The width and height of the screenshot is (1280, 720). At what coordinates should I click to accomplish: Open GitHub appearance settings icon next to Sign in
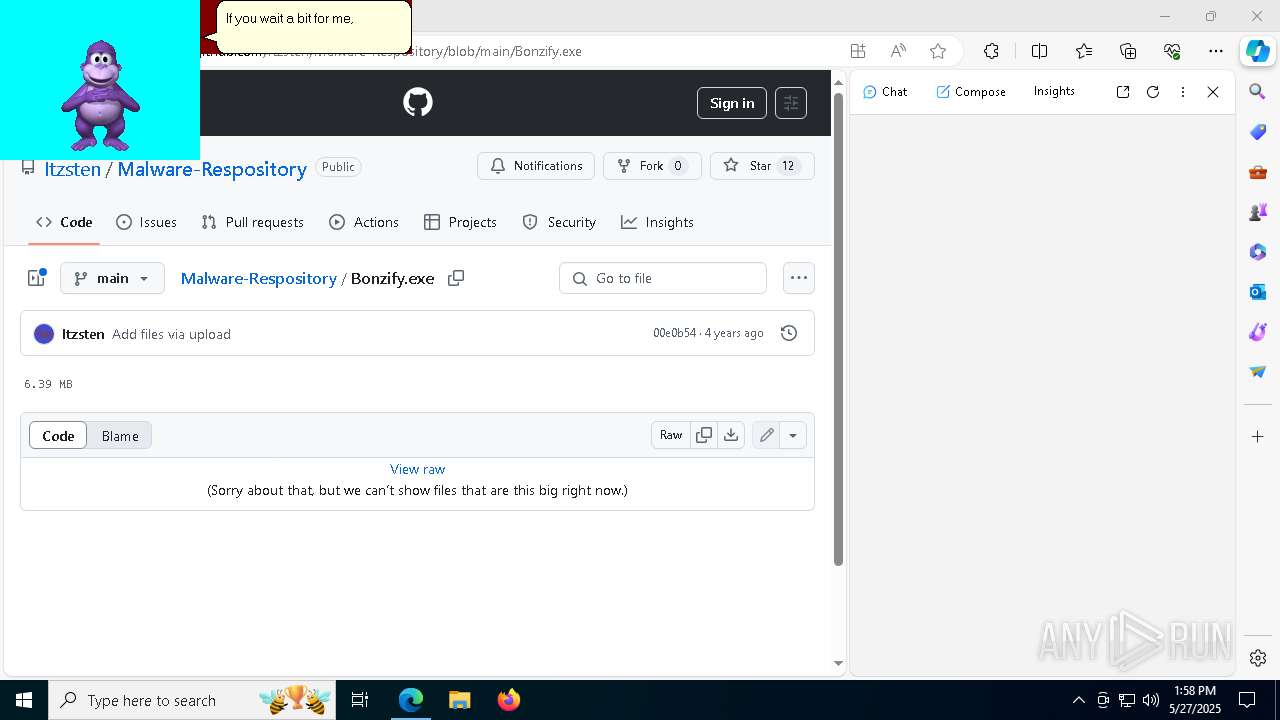[x=791, y=103]
